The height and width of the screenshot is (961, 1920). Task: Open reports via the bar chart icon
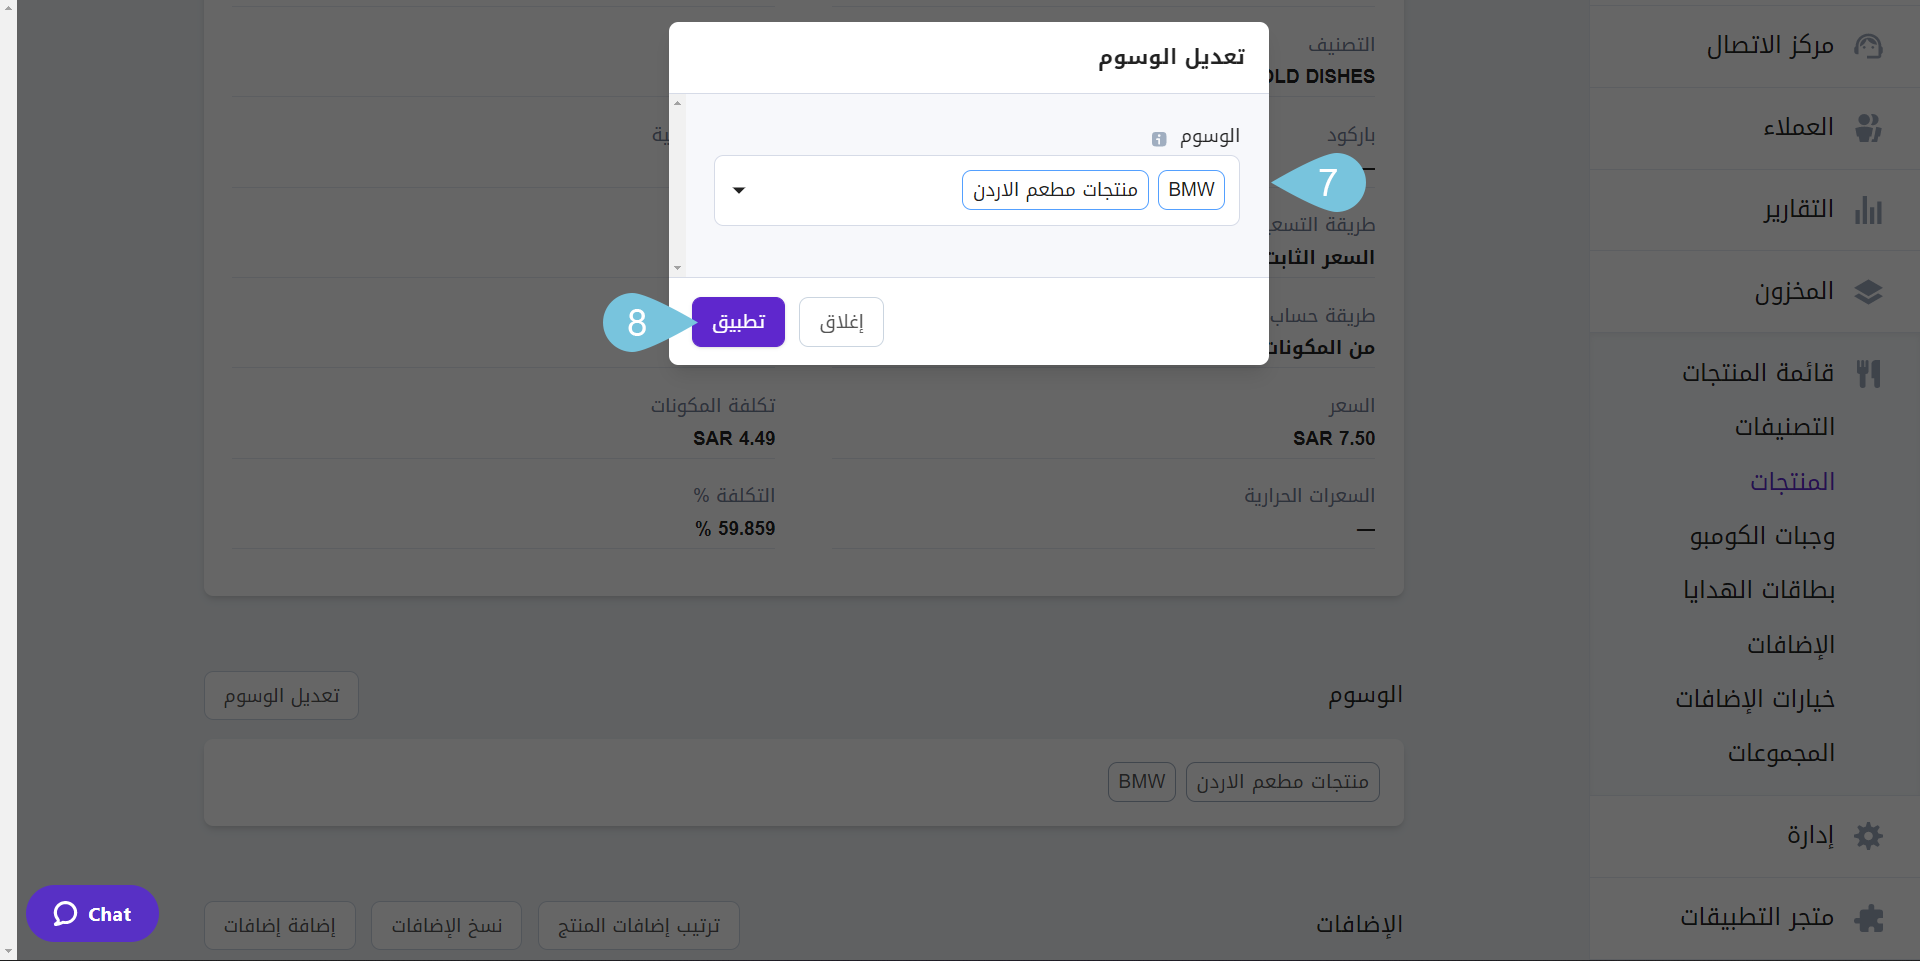[1868, 210]
